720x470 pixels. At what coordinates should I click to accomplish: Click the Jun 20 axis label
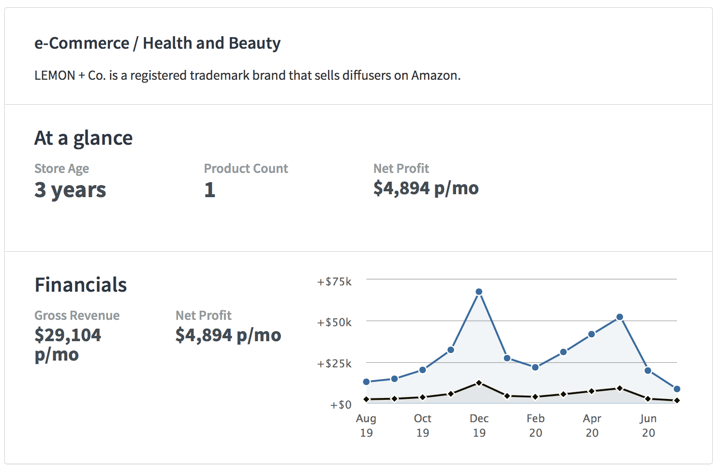648,426
